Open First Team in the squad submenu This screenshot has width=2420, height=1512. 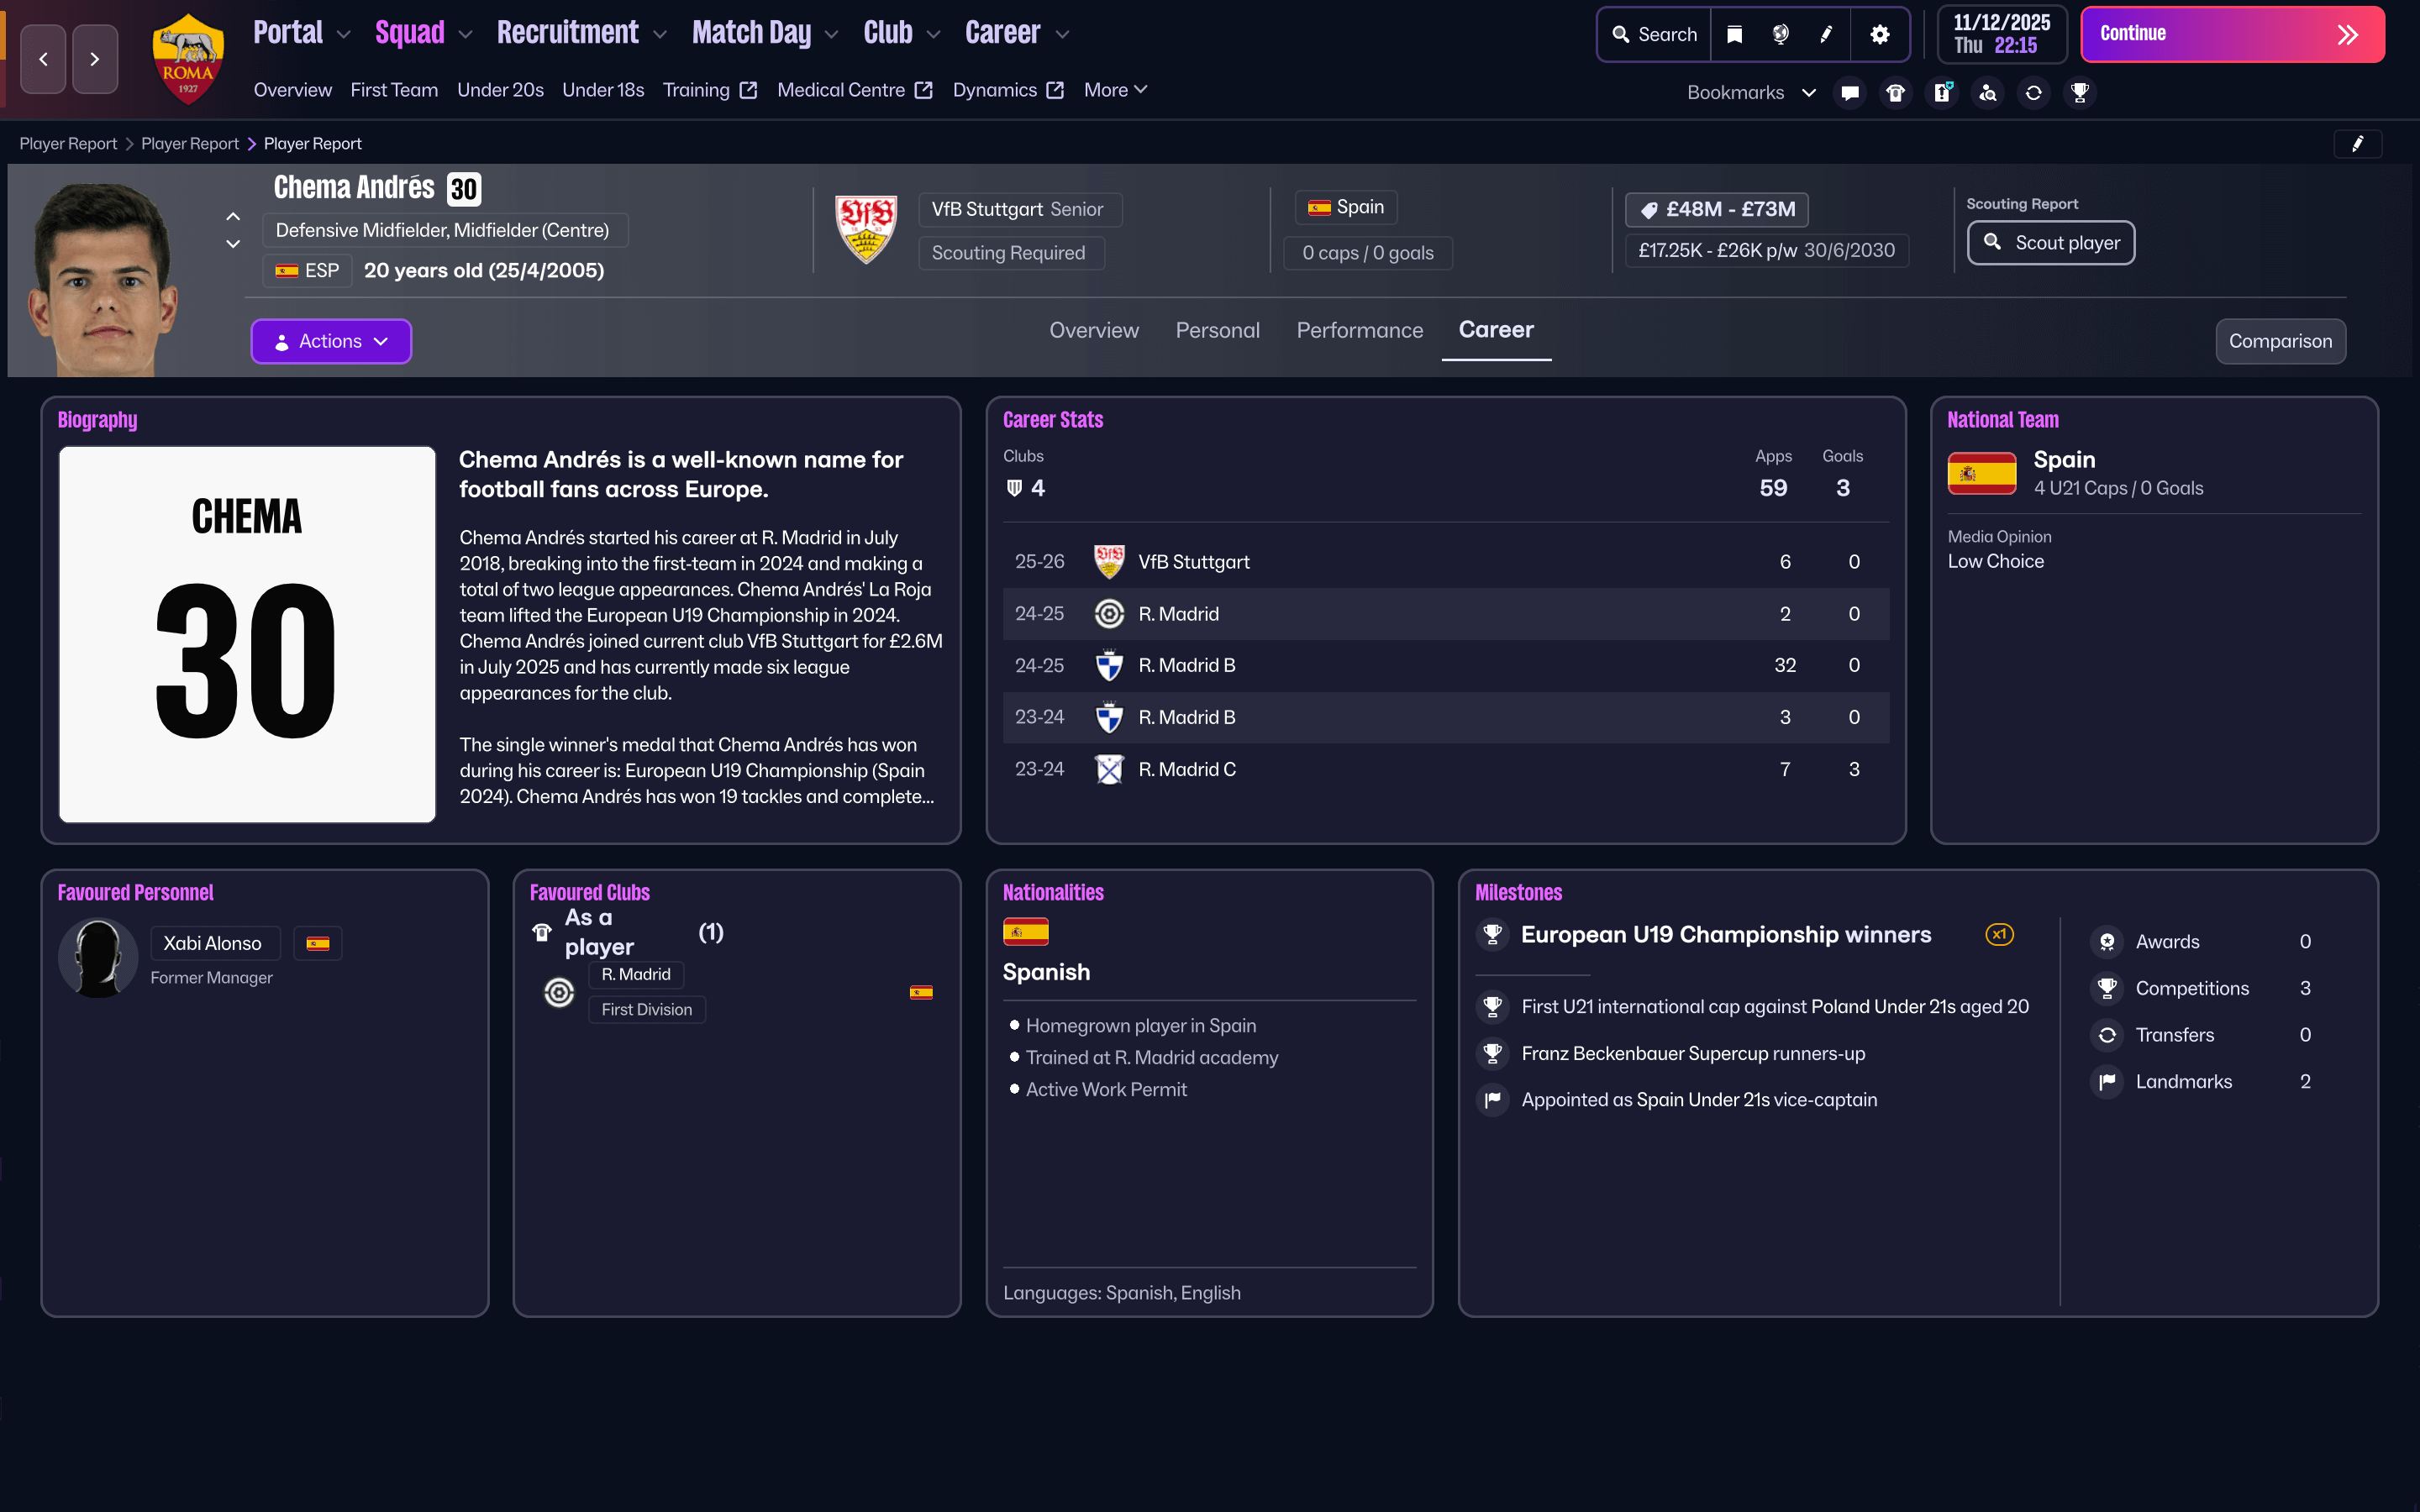pyautogui.click(x=394, y=90)
